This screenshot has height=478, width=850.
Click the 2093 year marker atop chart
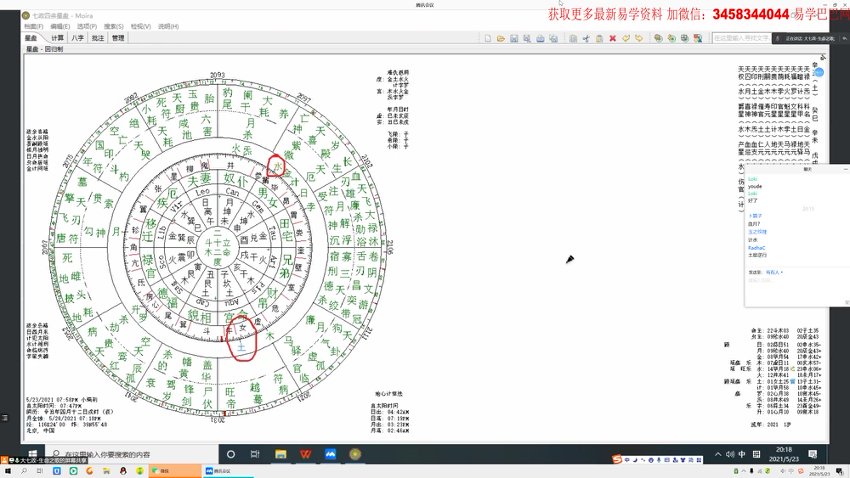click(217, 75)
